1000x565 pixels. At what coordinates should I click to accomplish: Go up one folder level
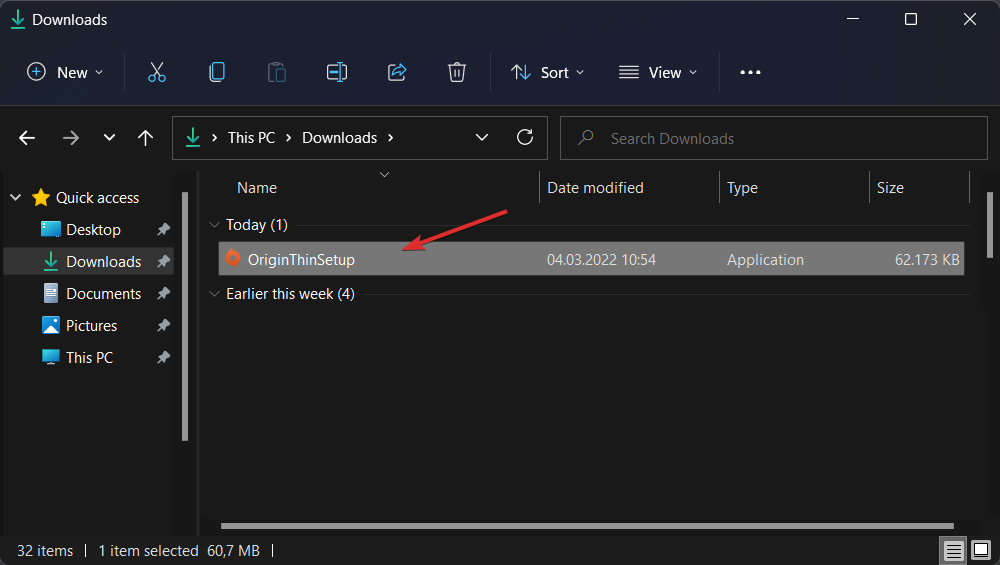pos(145,138)
